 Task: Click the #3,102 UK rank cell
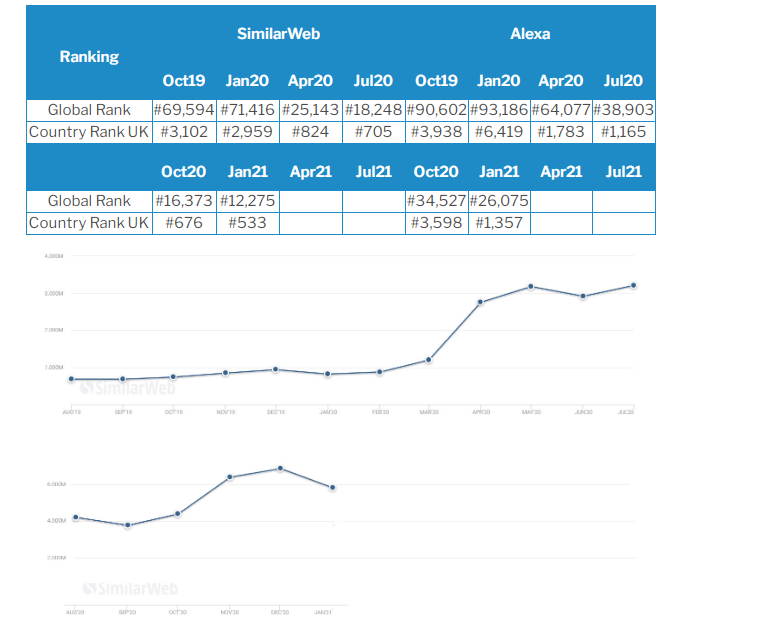pos(184,132)
